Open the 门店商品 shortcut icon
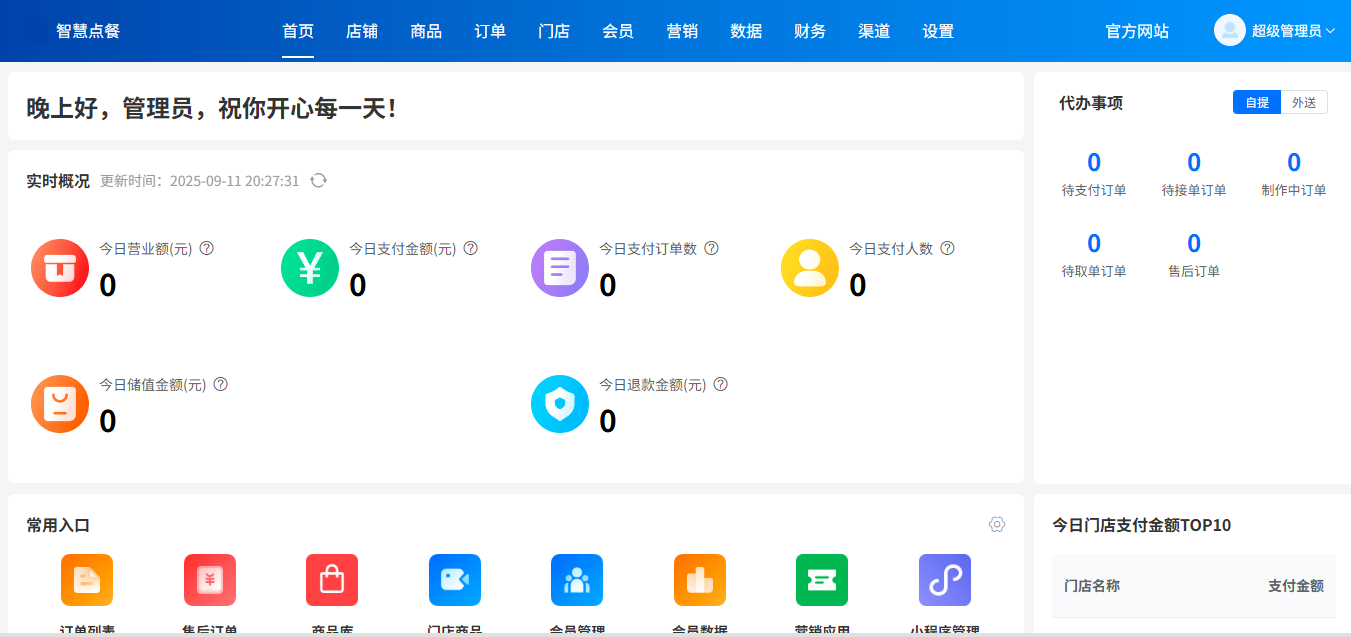 tap(454, 580)
